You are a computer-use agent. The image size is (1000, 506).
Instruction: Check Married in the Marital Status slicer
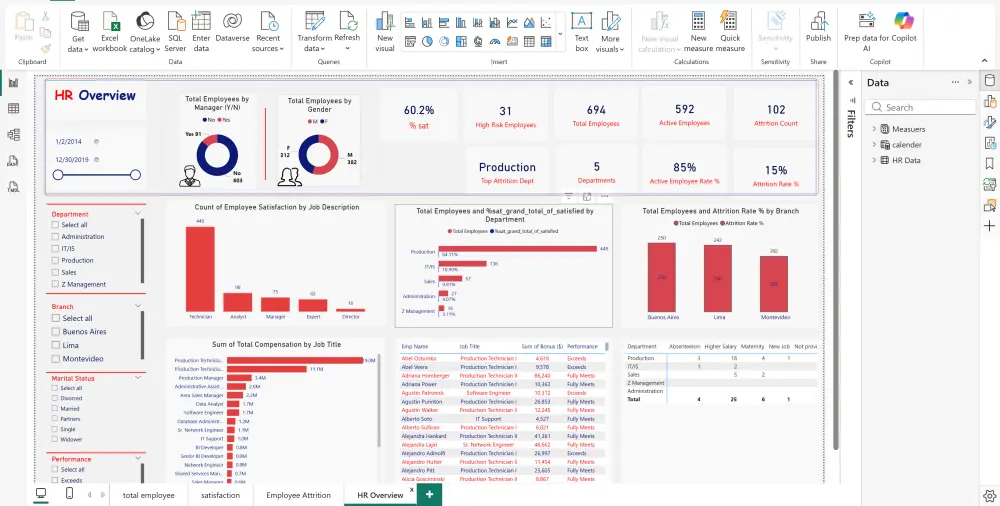pyautogui.click(x=55, y=408)
